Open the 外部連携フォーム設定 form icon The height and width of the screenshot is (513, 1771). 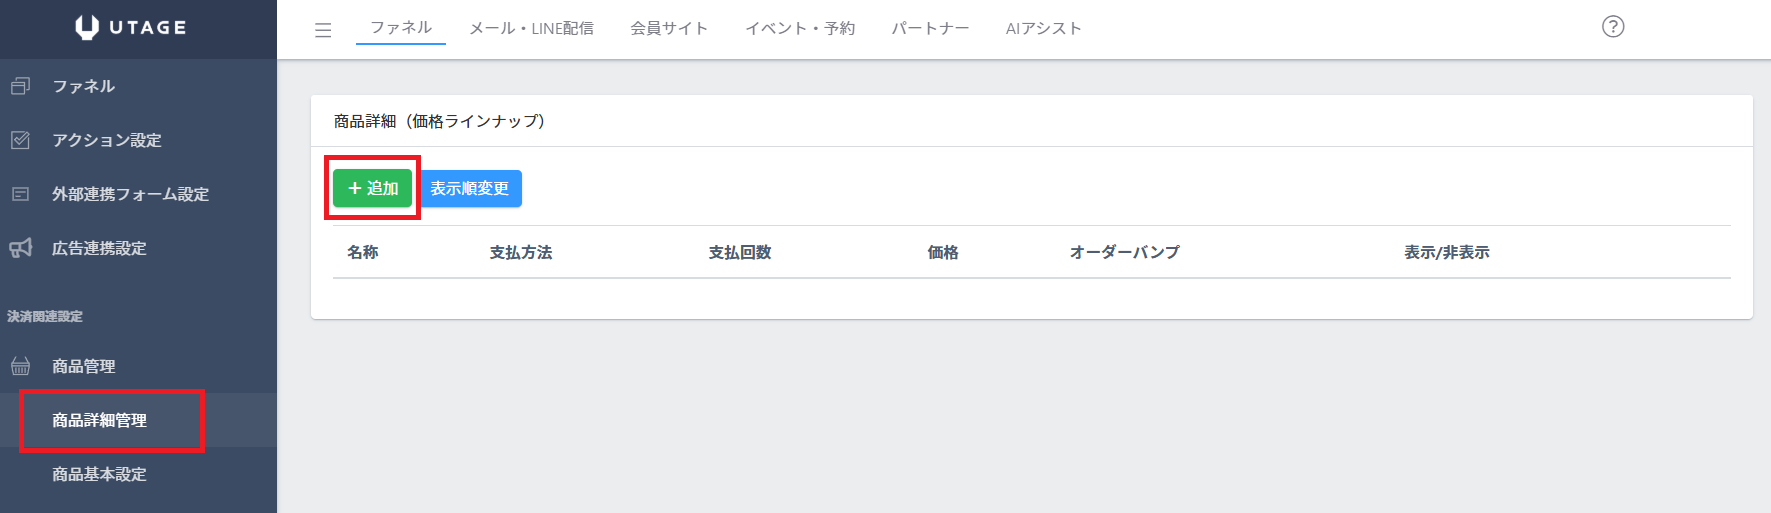20,195
